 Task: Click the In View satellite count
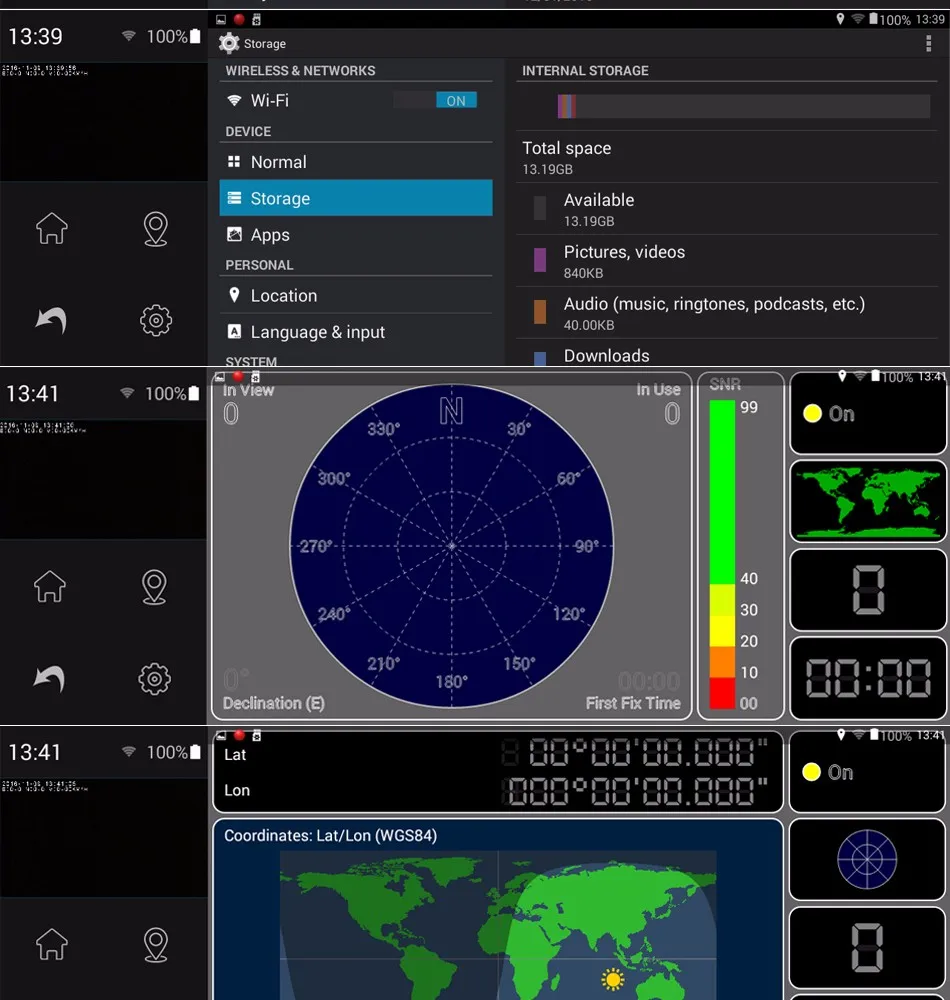tap(231, 414)
